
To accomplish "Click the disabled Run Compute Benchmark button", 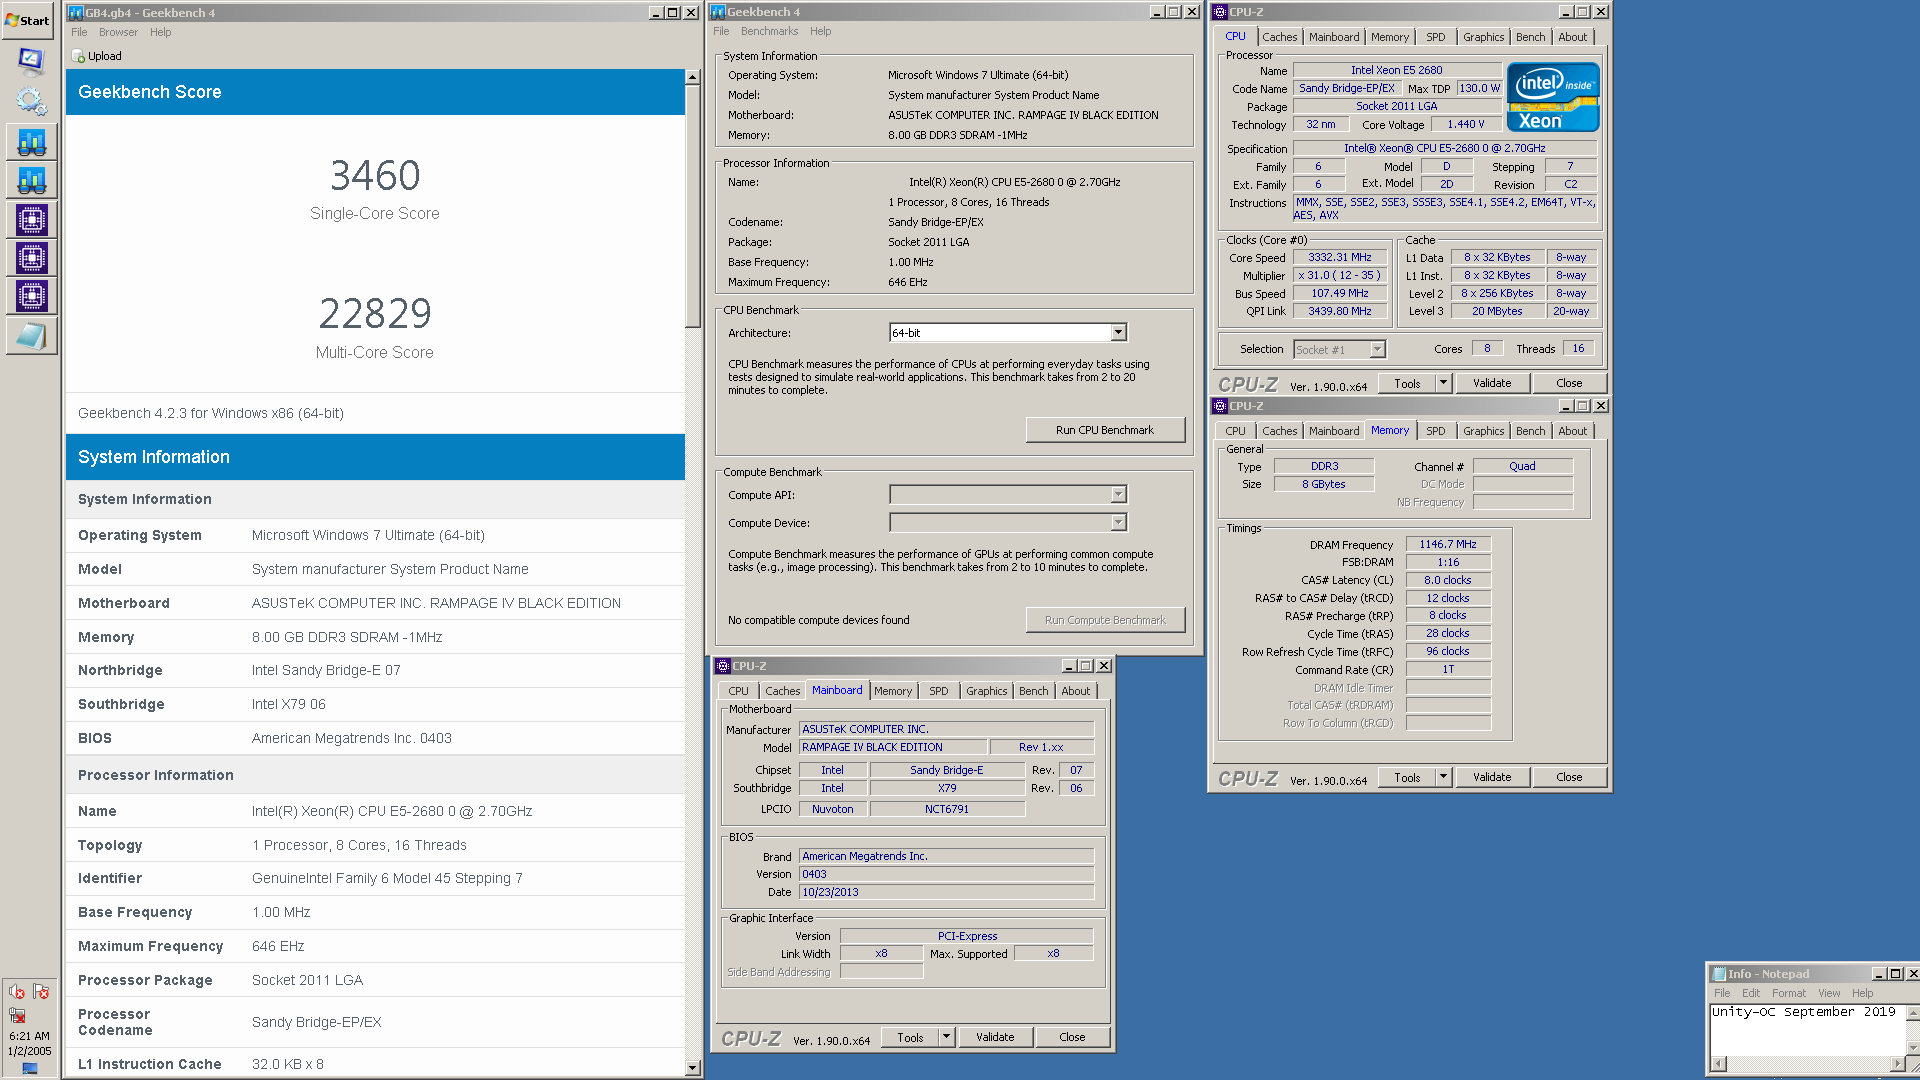I will coord(1105,620).
